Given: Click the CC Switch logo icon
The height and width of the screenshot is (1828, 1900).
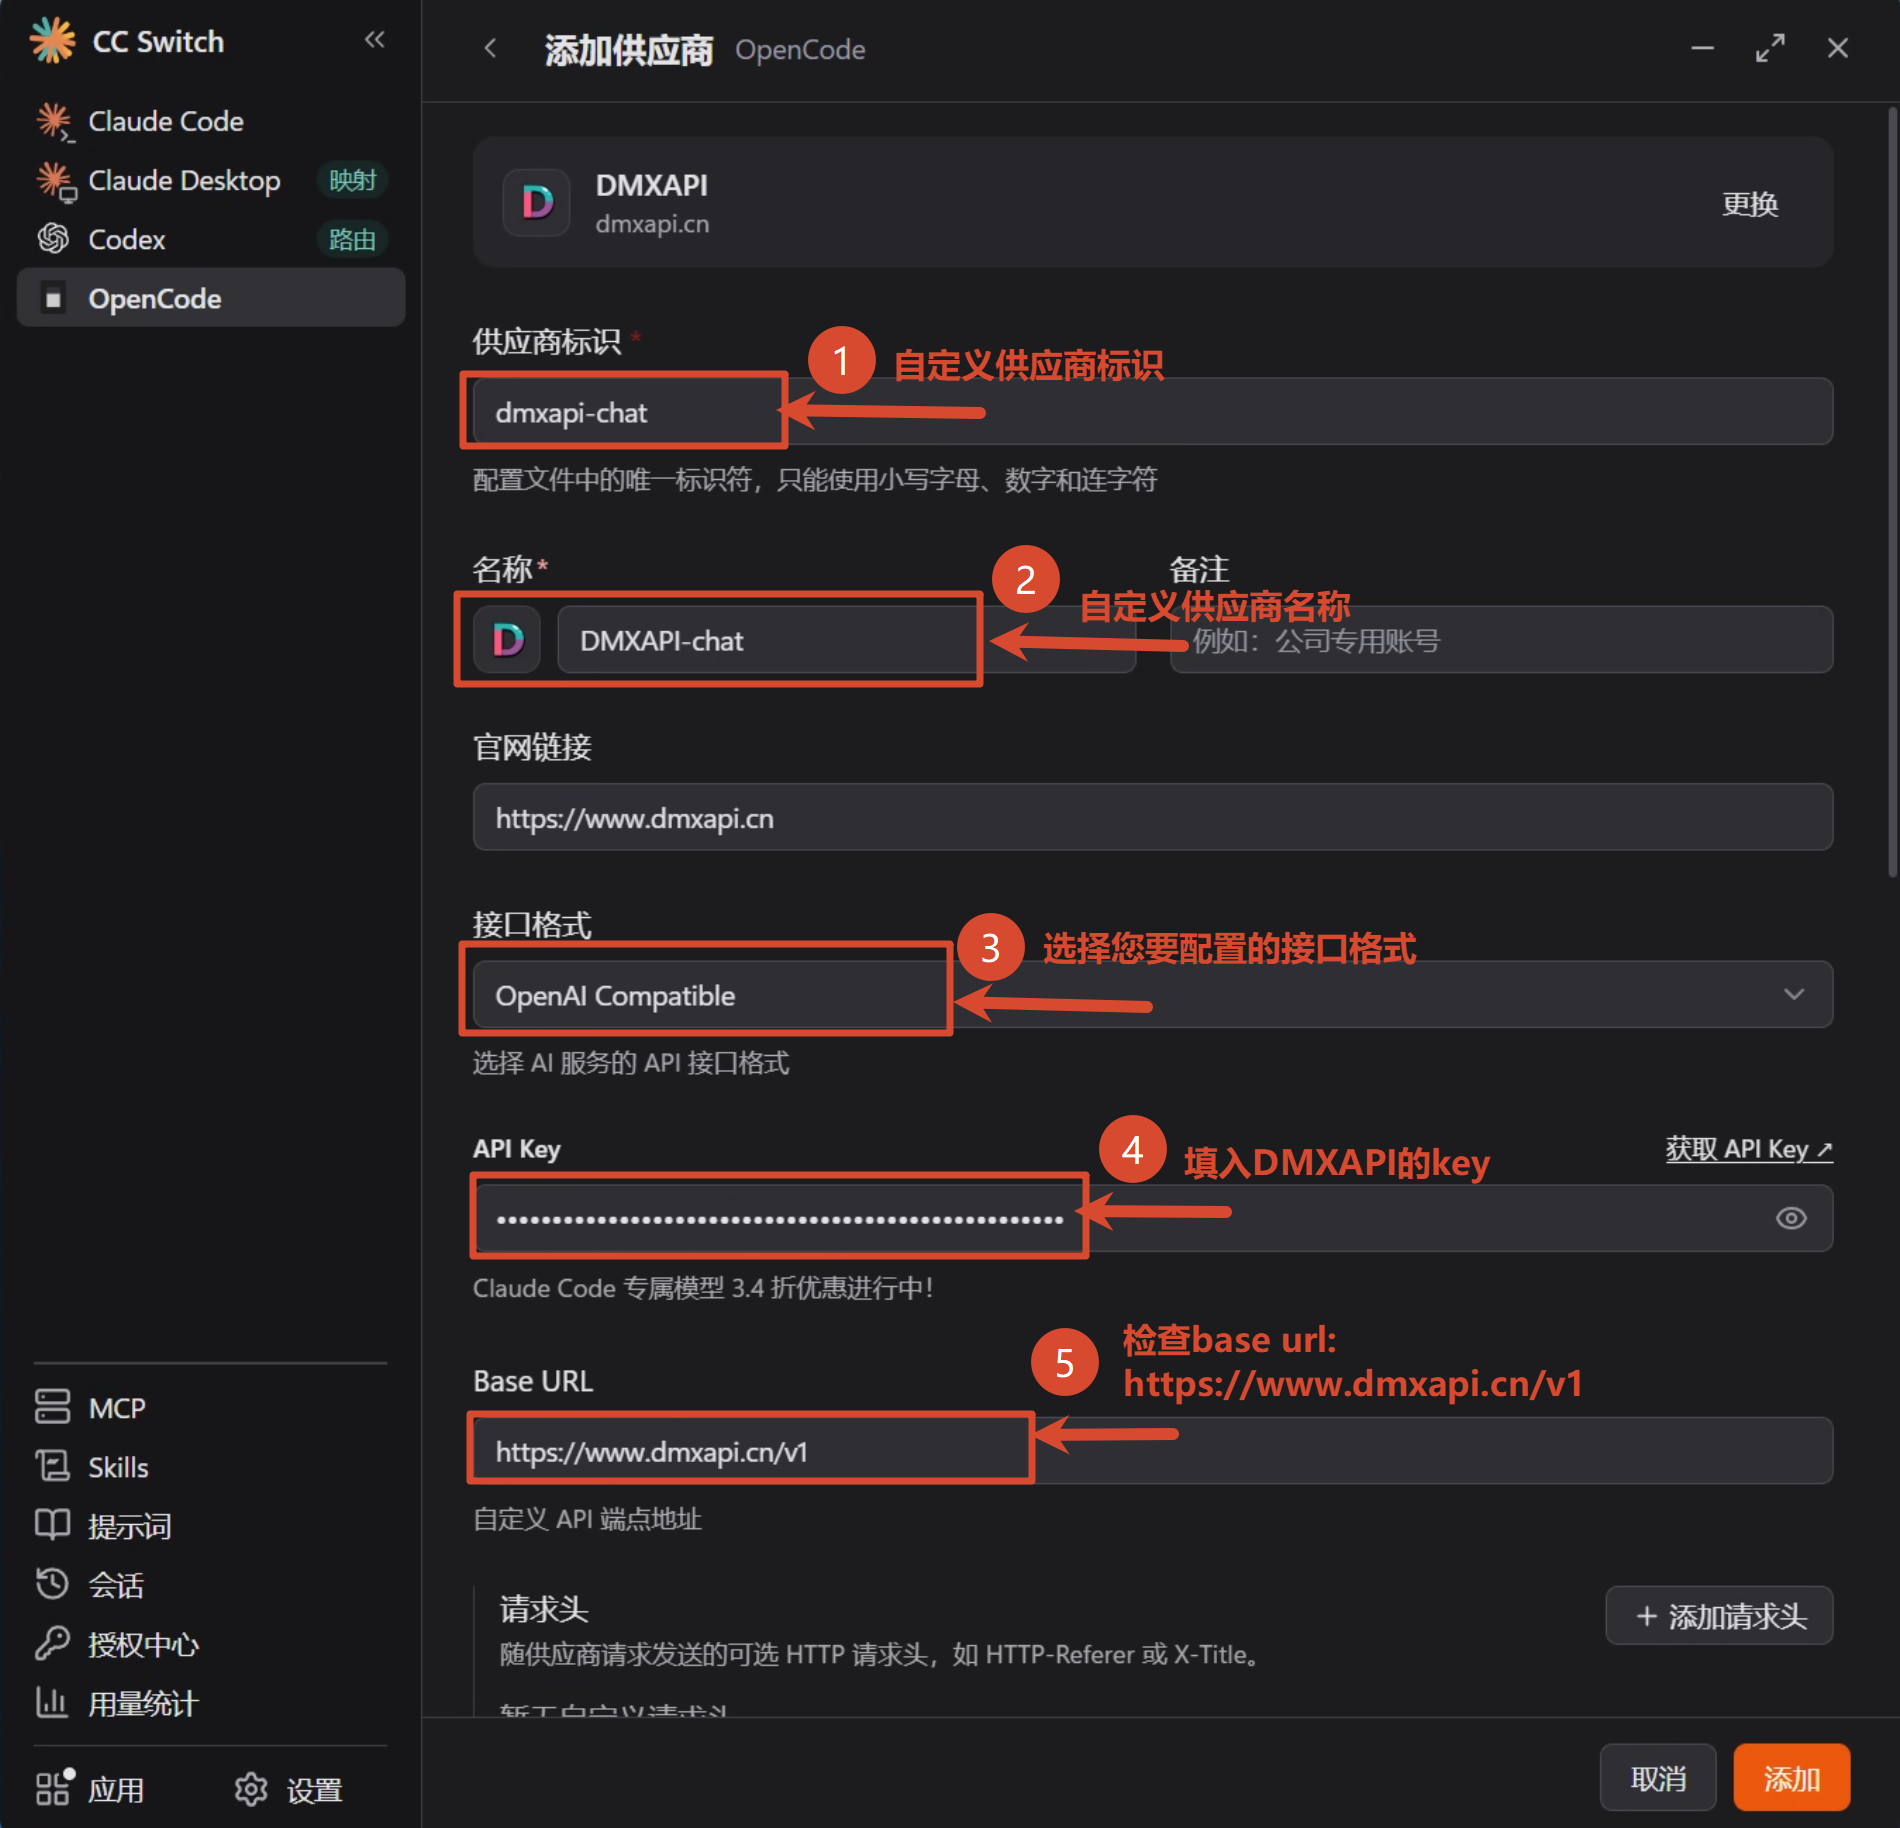Looking at the screenshot, I should click(52, 41).
